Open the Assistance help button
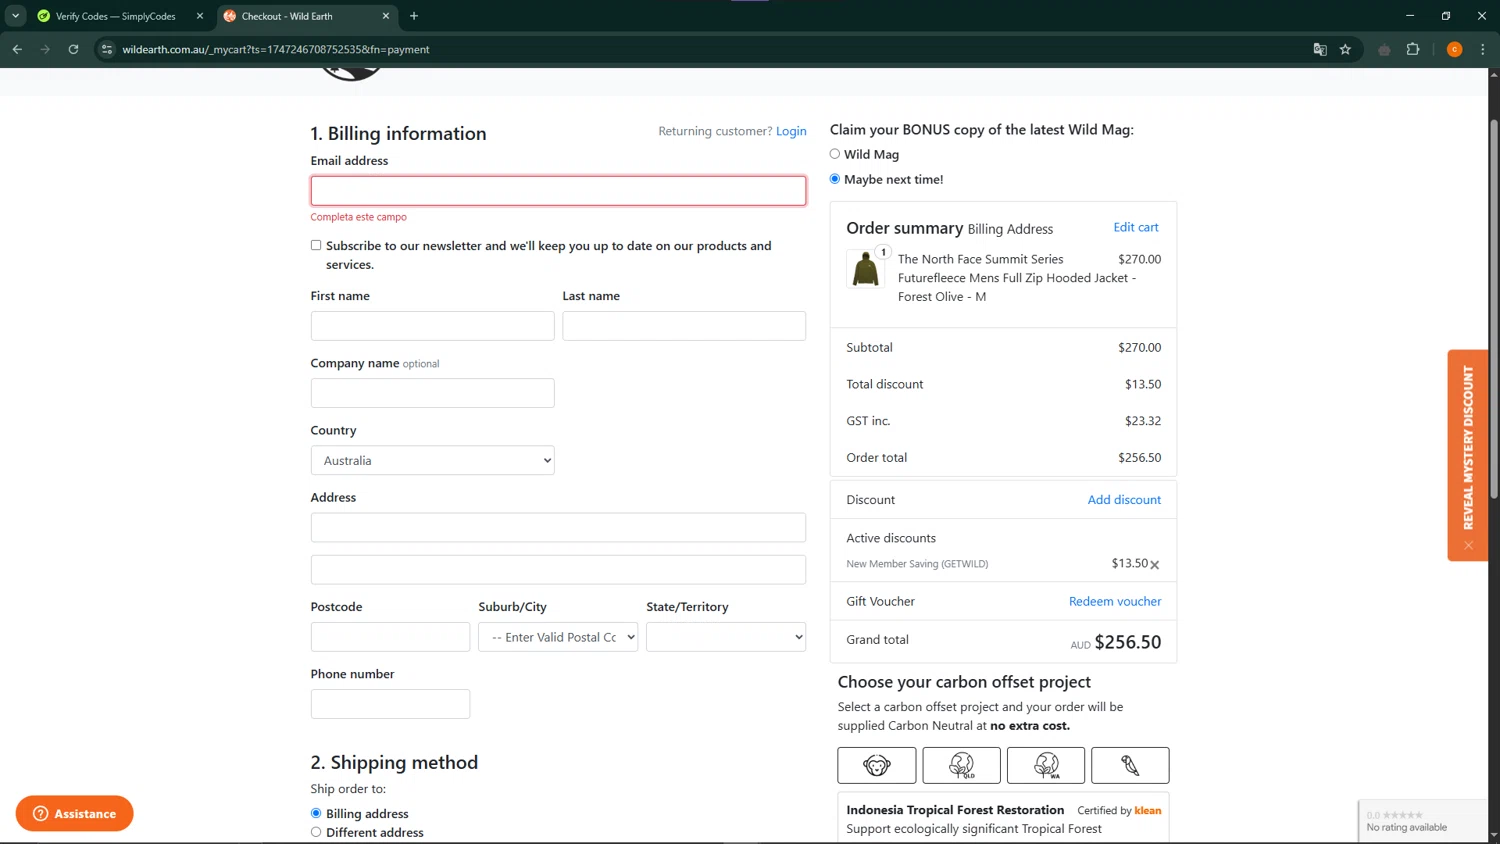Viewport: 1500px width, 844px height. click(x=74, y=813)
